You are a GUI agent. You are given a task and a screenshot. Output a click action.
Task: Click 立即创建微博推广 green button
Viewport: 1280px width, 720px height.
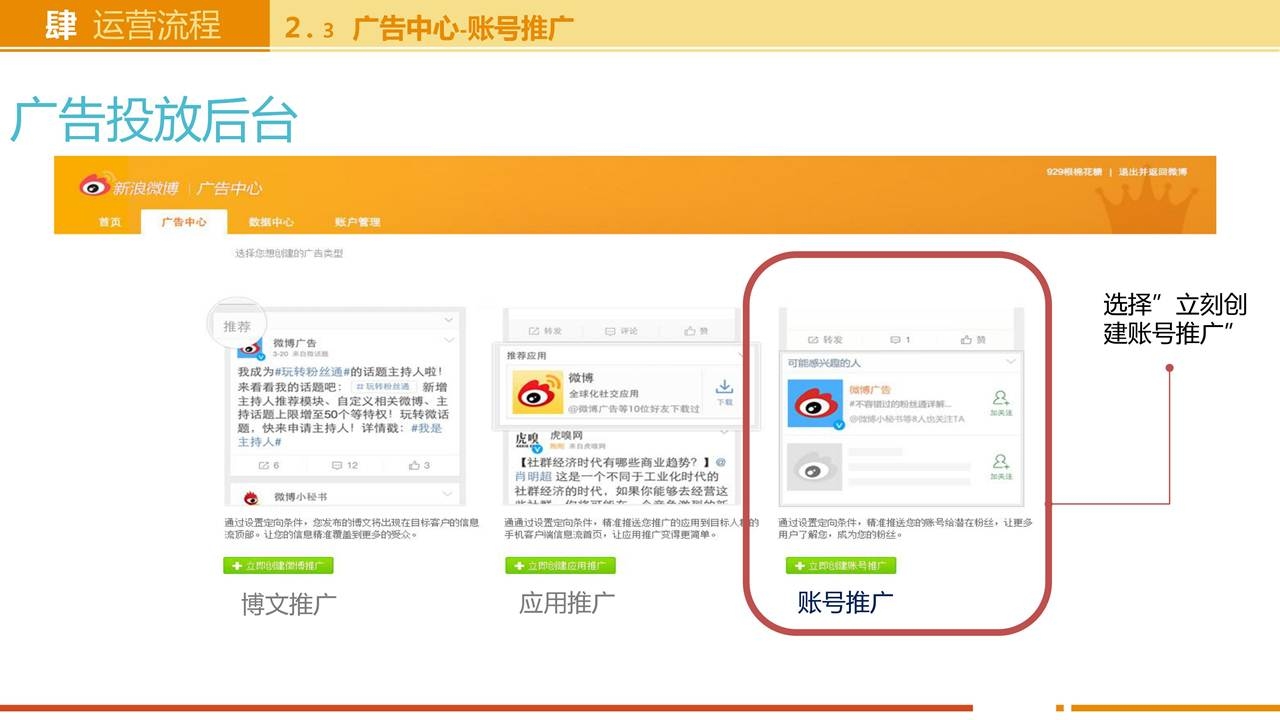pyautogui.click(x=278, y=566)
